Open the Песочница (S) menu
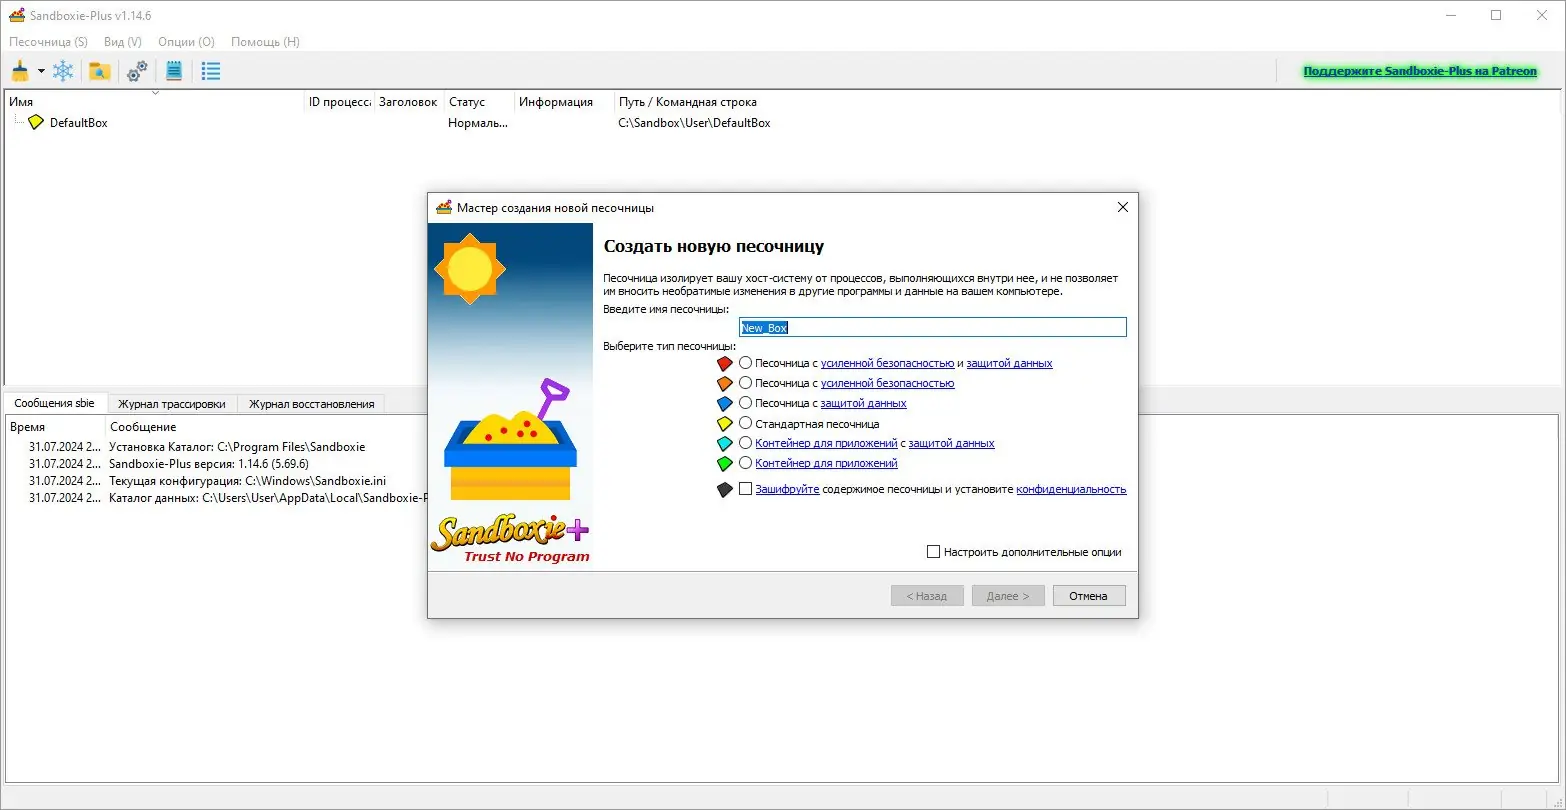Image resolution: width=1566 pixels, height=810 pixels. [x=48, y=42]
